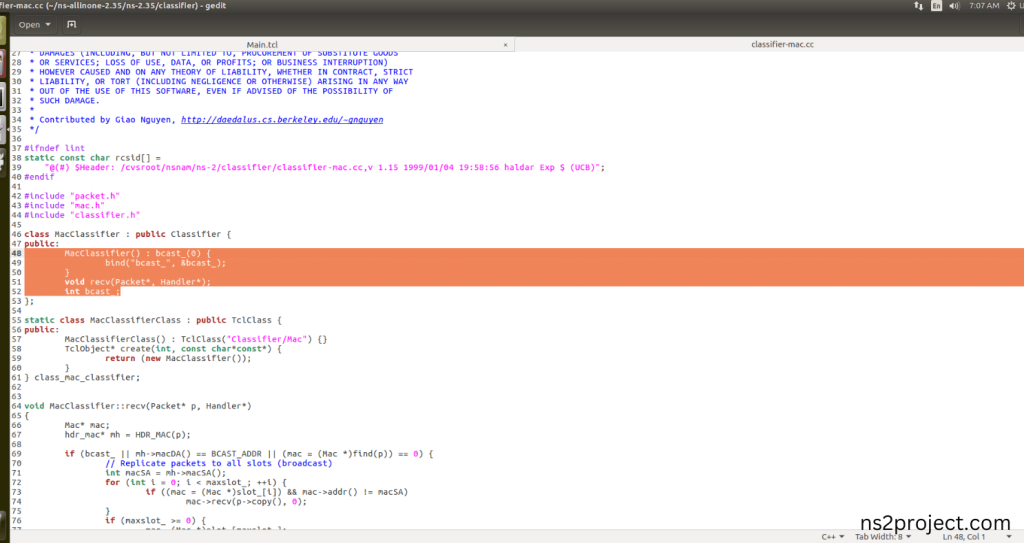1024x543 pixels.
Task: Click the highlighted 'int bcast_;' line
Action: coord(92,291)
